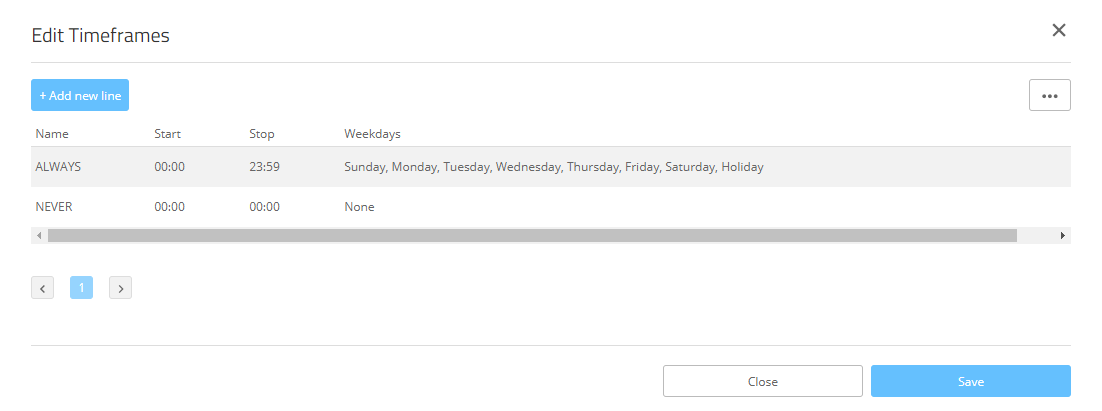Viewport: 1102px width, 411px height.
Task: Go to the previous page arrow
Action: (42, 289)
